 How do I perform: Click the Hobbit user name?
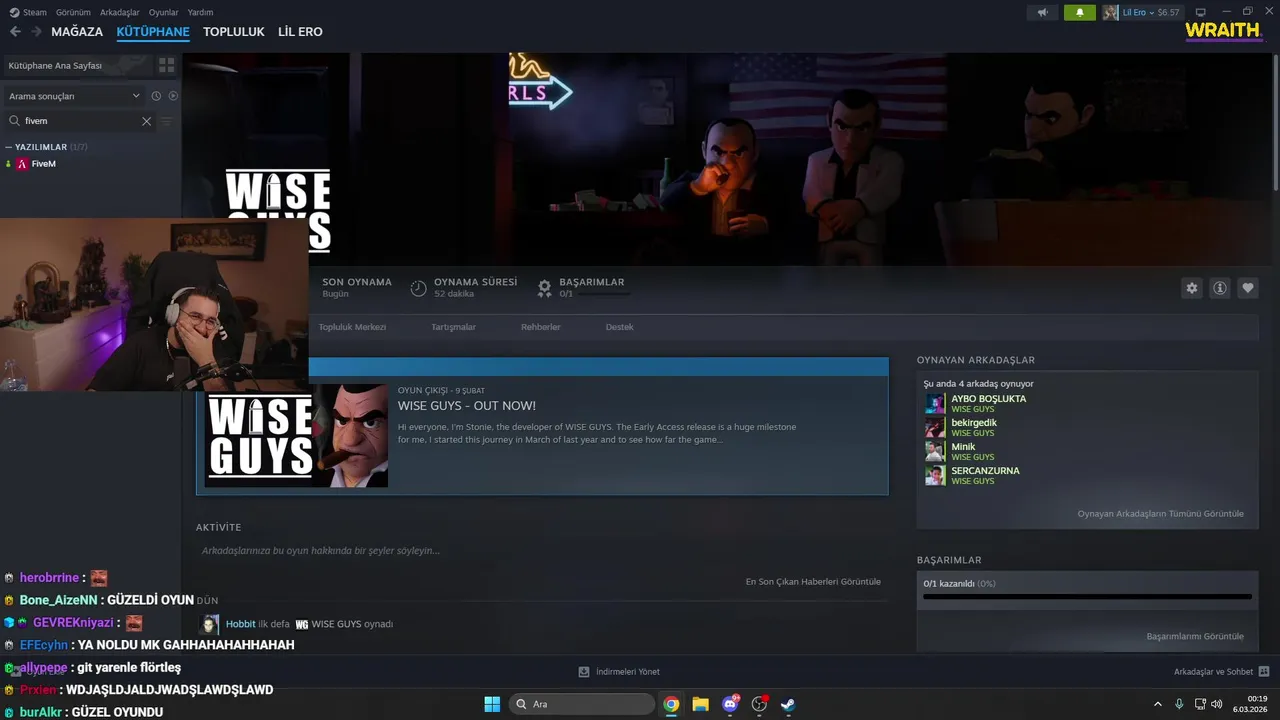241,624
